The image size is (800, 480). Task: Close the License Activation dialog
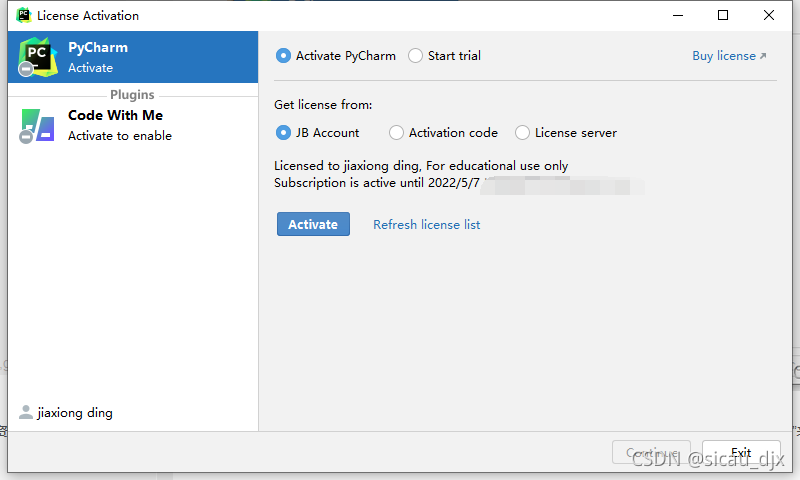[x=769, y=15]
